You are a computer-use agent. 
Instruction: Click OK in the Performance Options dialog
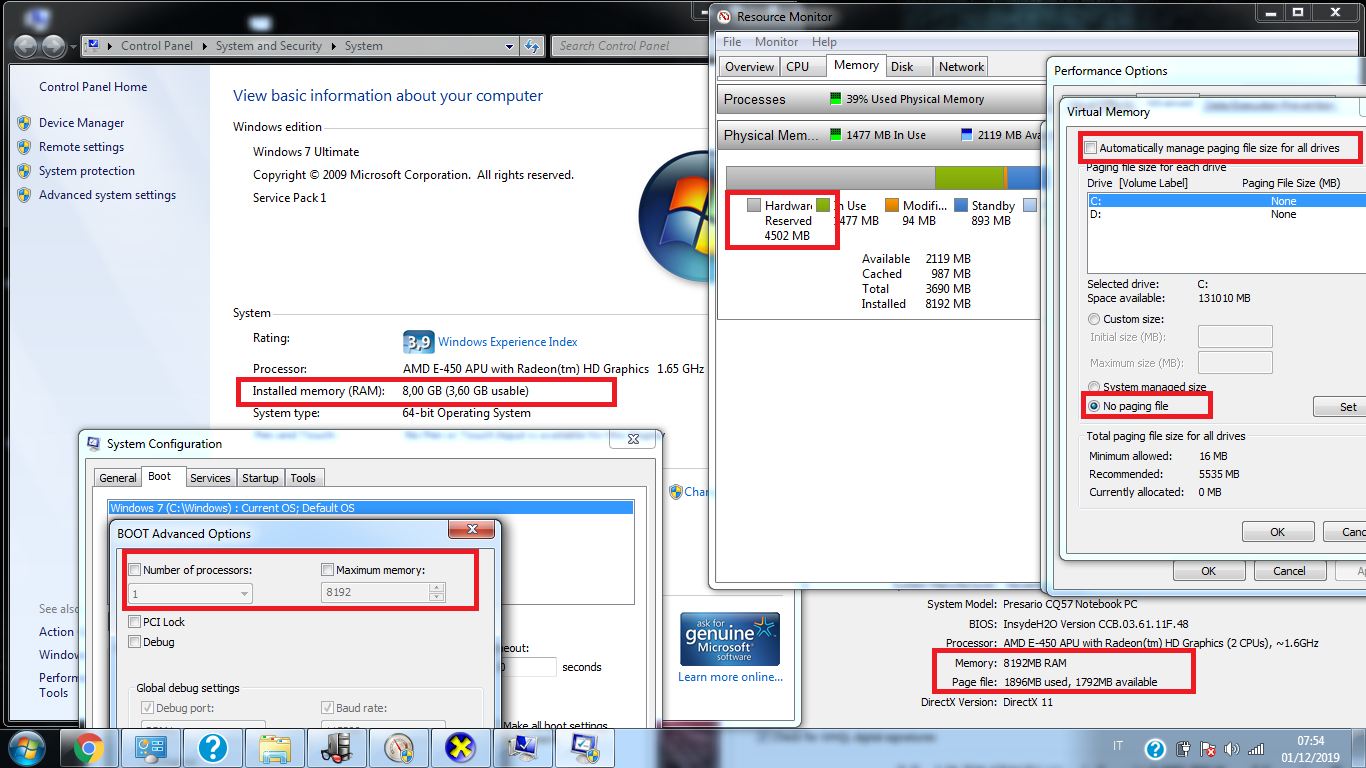tap(1208, 571)
